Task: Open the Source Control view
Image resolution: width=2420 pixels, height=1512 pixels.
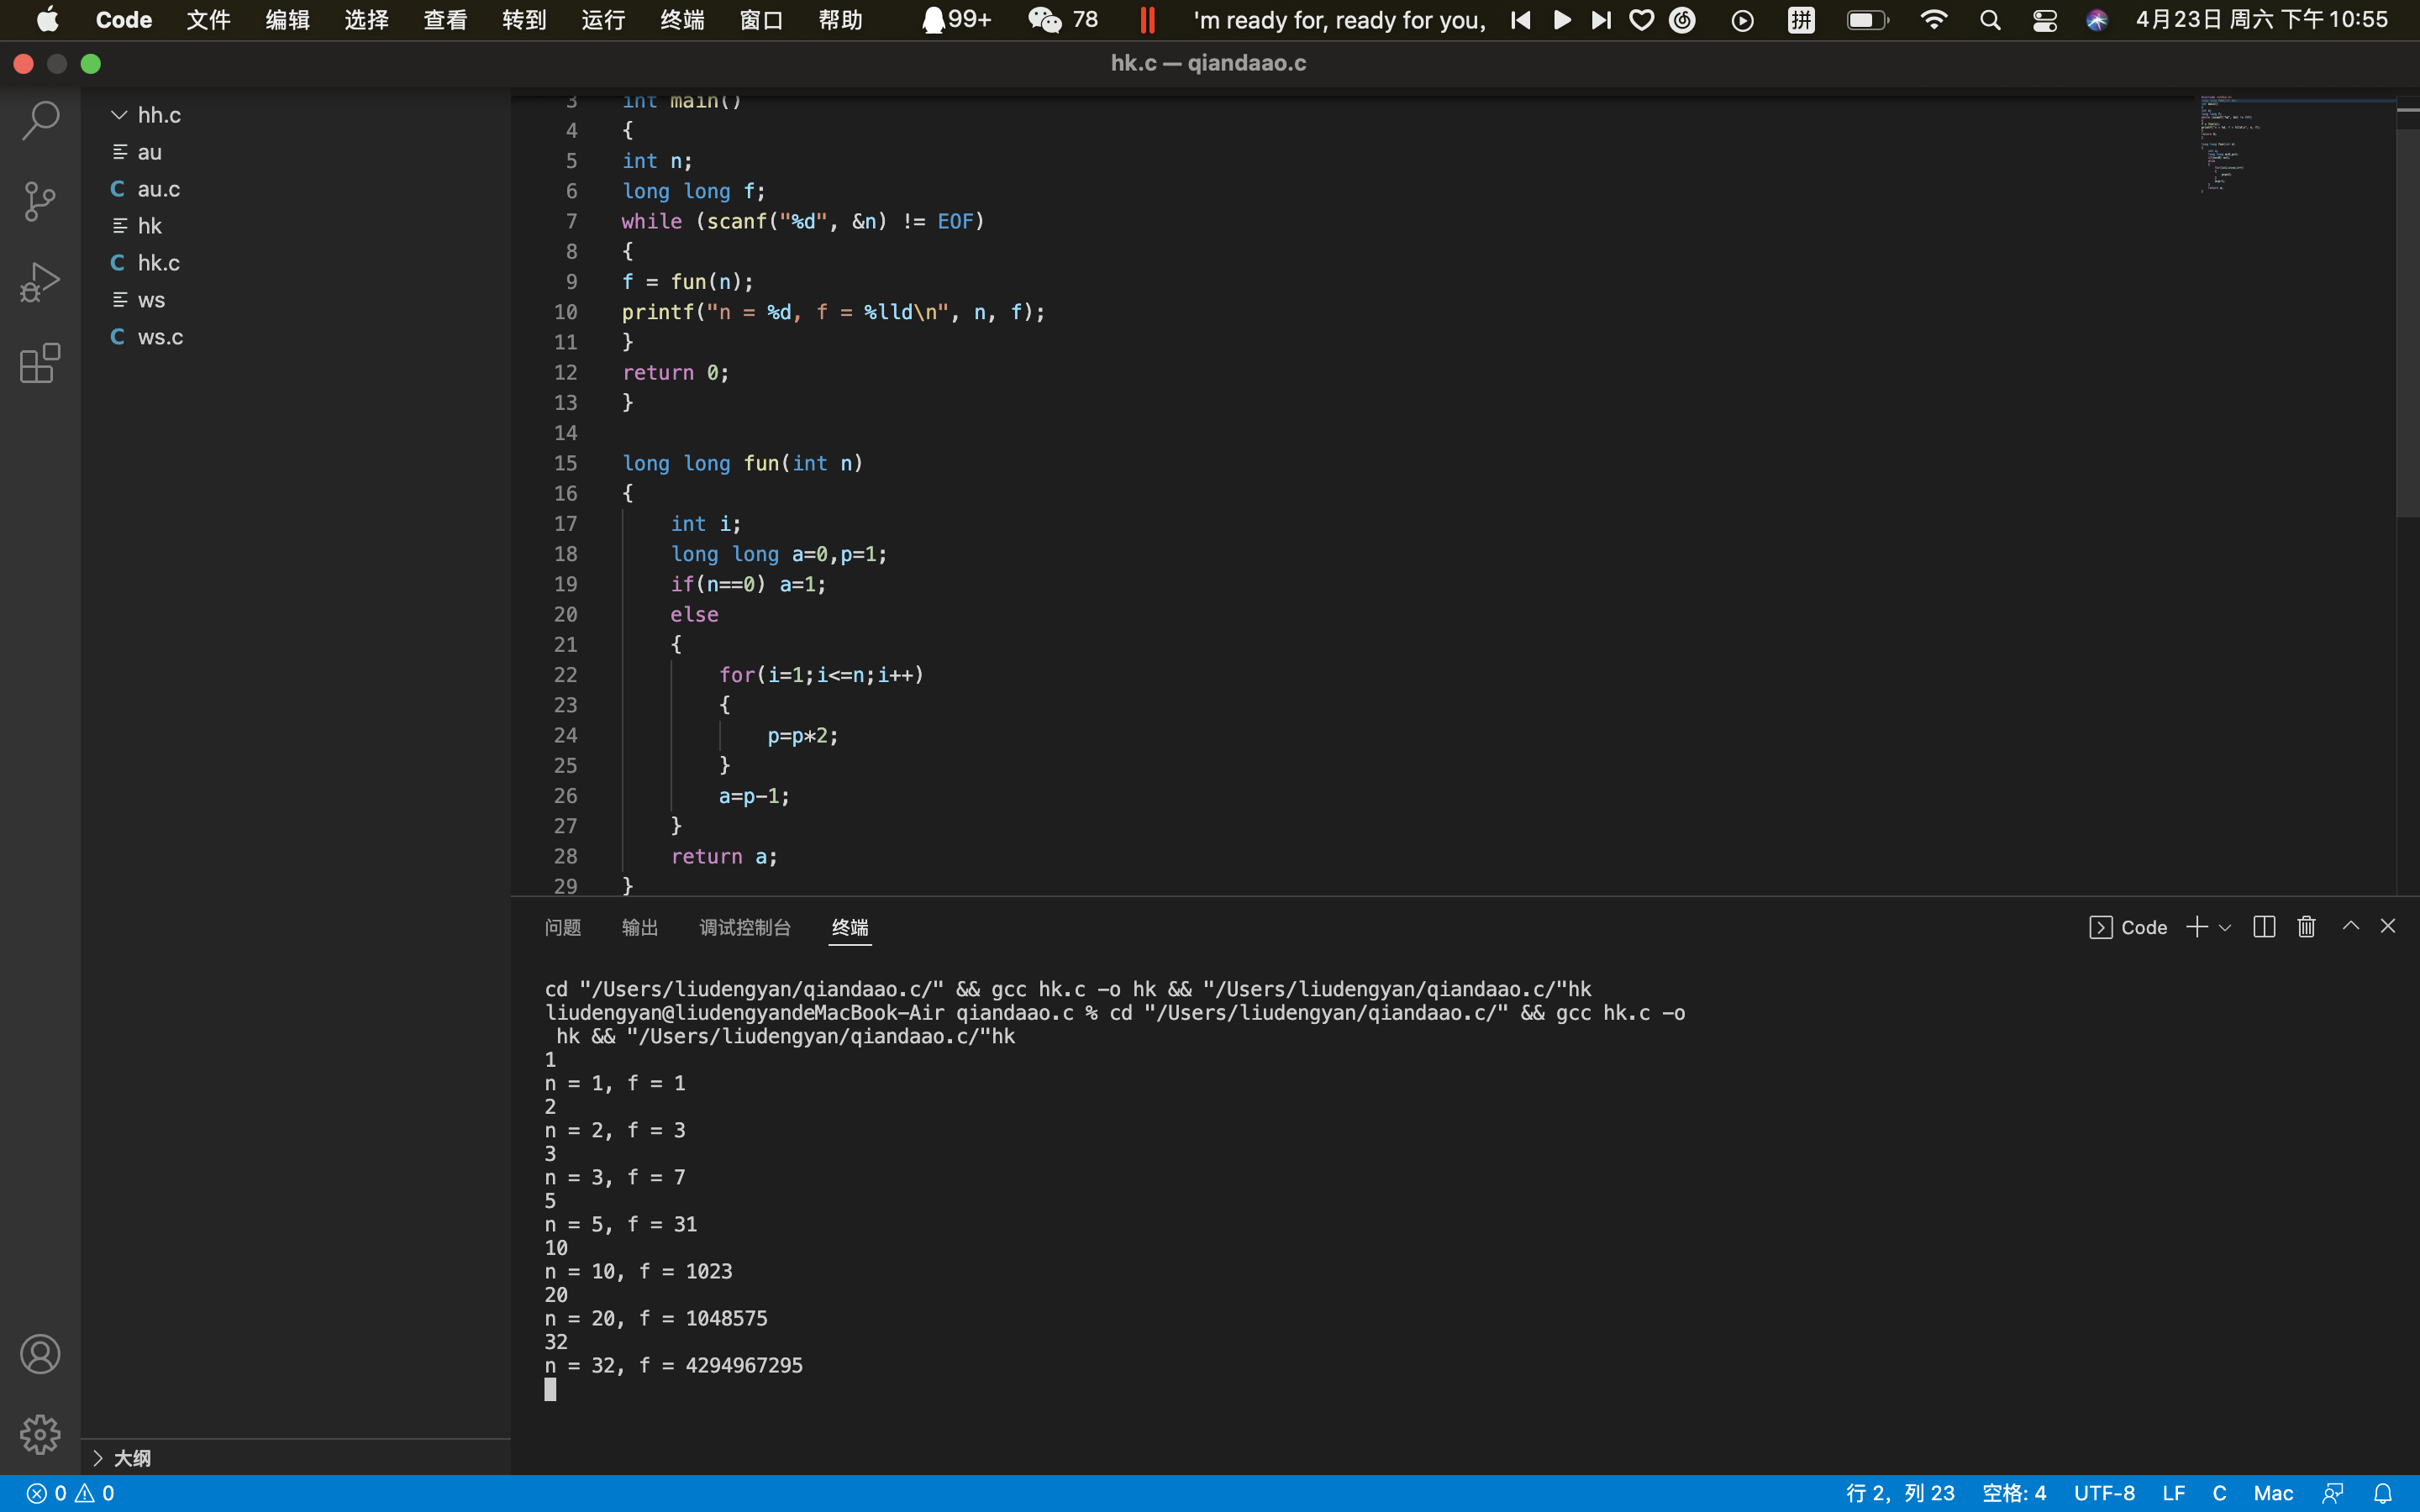Action: coord(40,201)
